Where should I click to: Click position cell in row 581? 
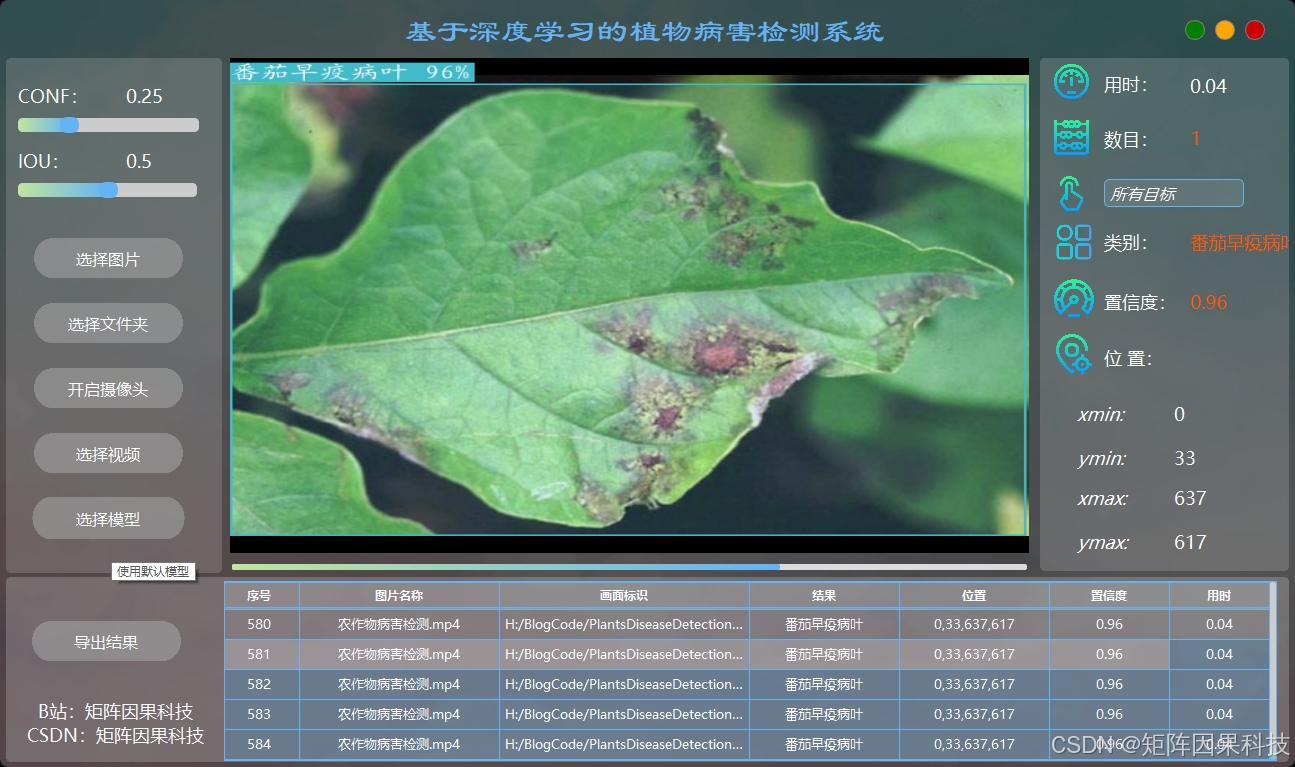pyautogui.click(x=974, y=654)
